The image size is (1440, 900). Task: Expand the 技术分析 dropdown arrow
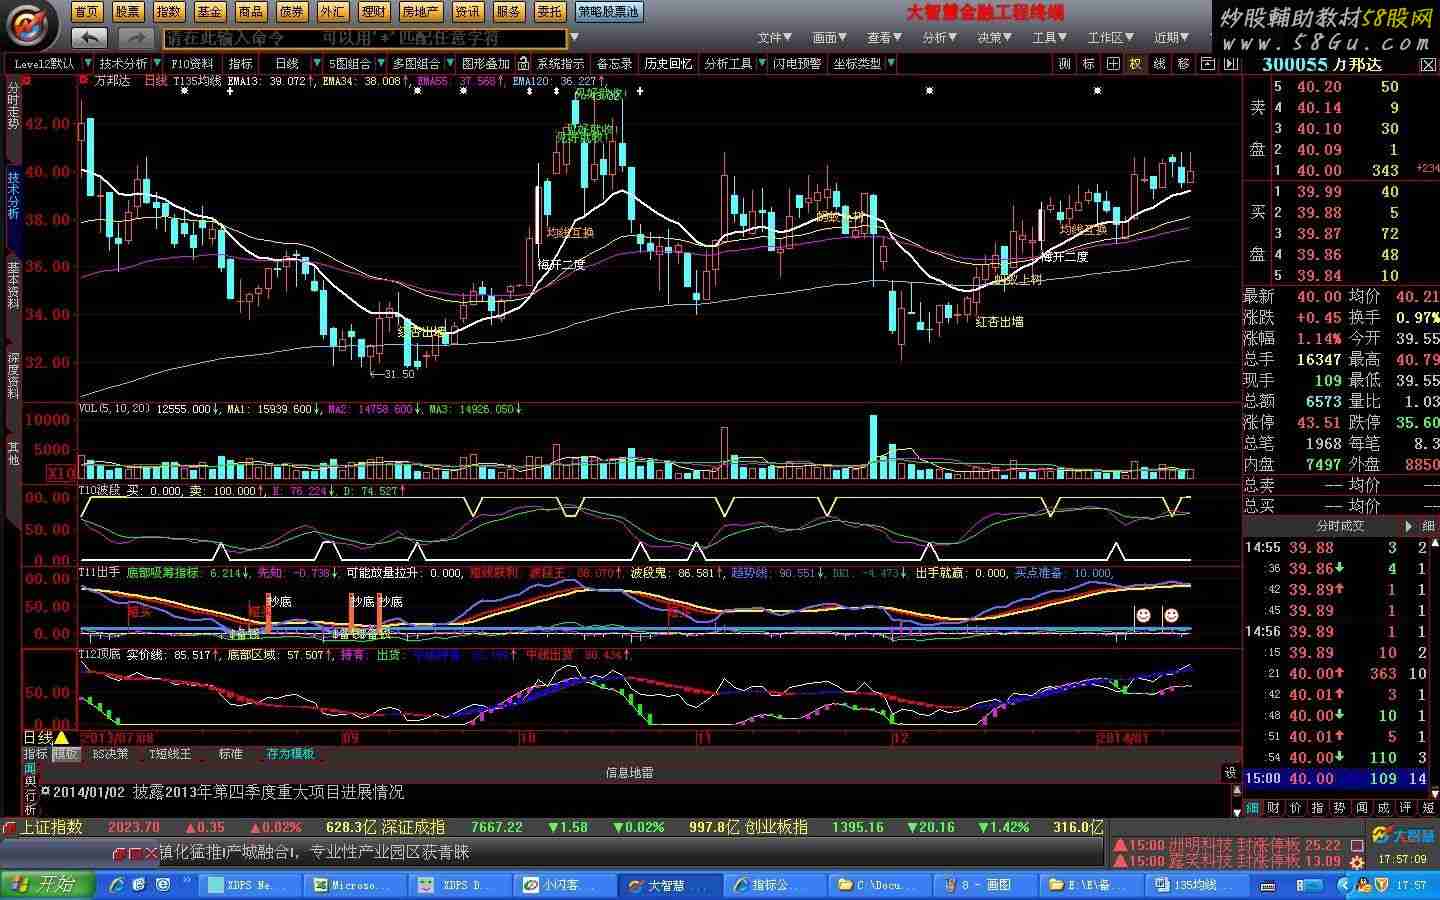pyautogui.click(x=157, y=64)
